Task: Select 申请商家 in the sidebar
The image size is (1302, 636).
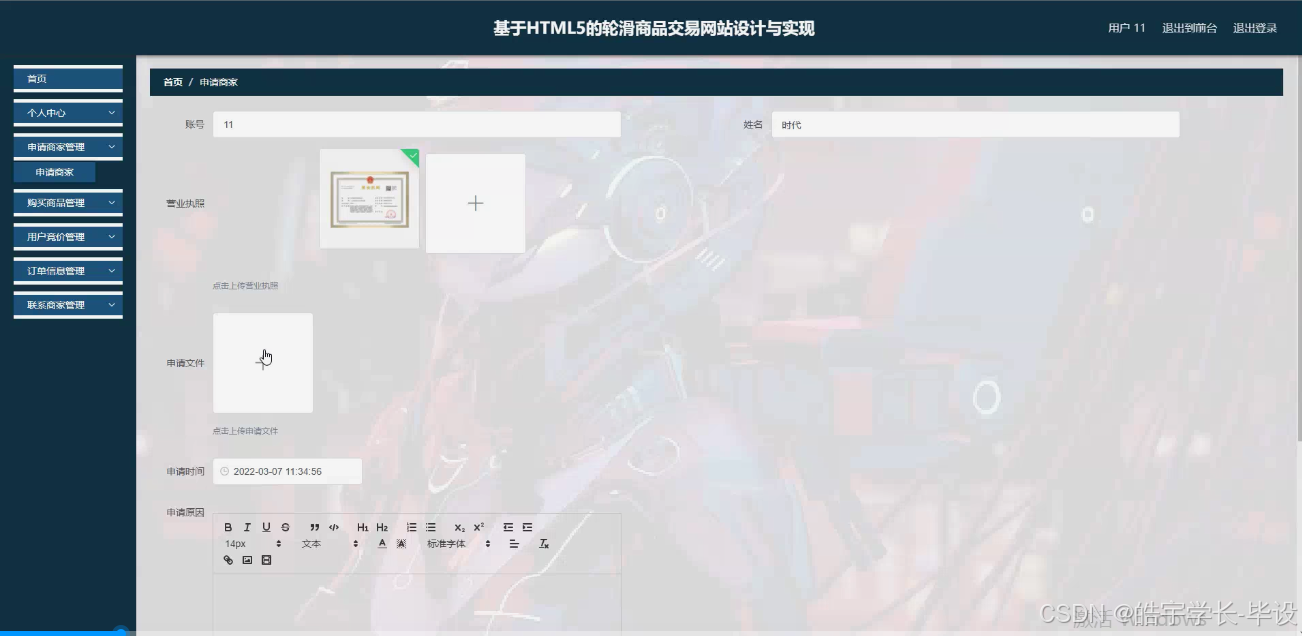Action: (55, 171)
